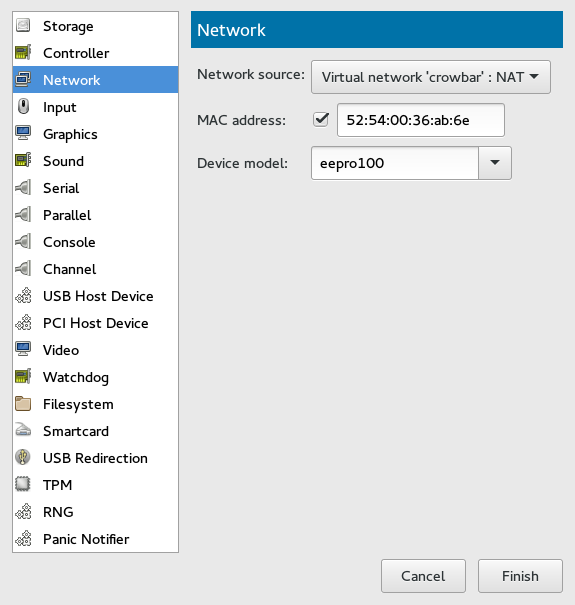Click the Finish button
This screenshot has width=575, height=605.
tap(520, 576)
